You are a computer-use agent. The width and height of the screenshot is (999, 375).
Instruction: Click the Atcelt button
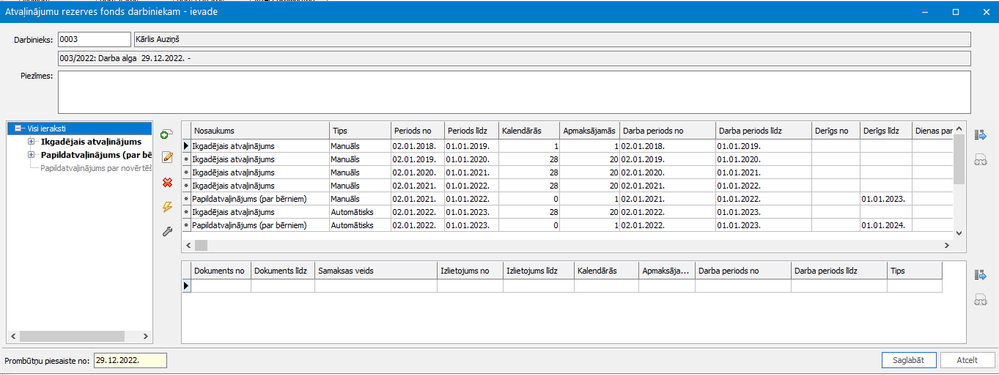[967, 360]
